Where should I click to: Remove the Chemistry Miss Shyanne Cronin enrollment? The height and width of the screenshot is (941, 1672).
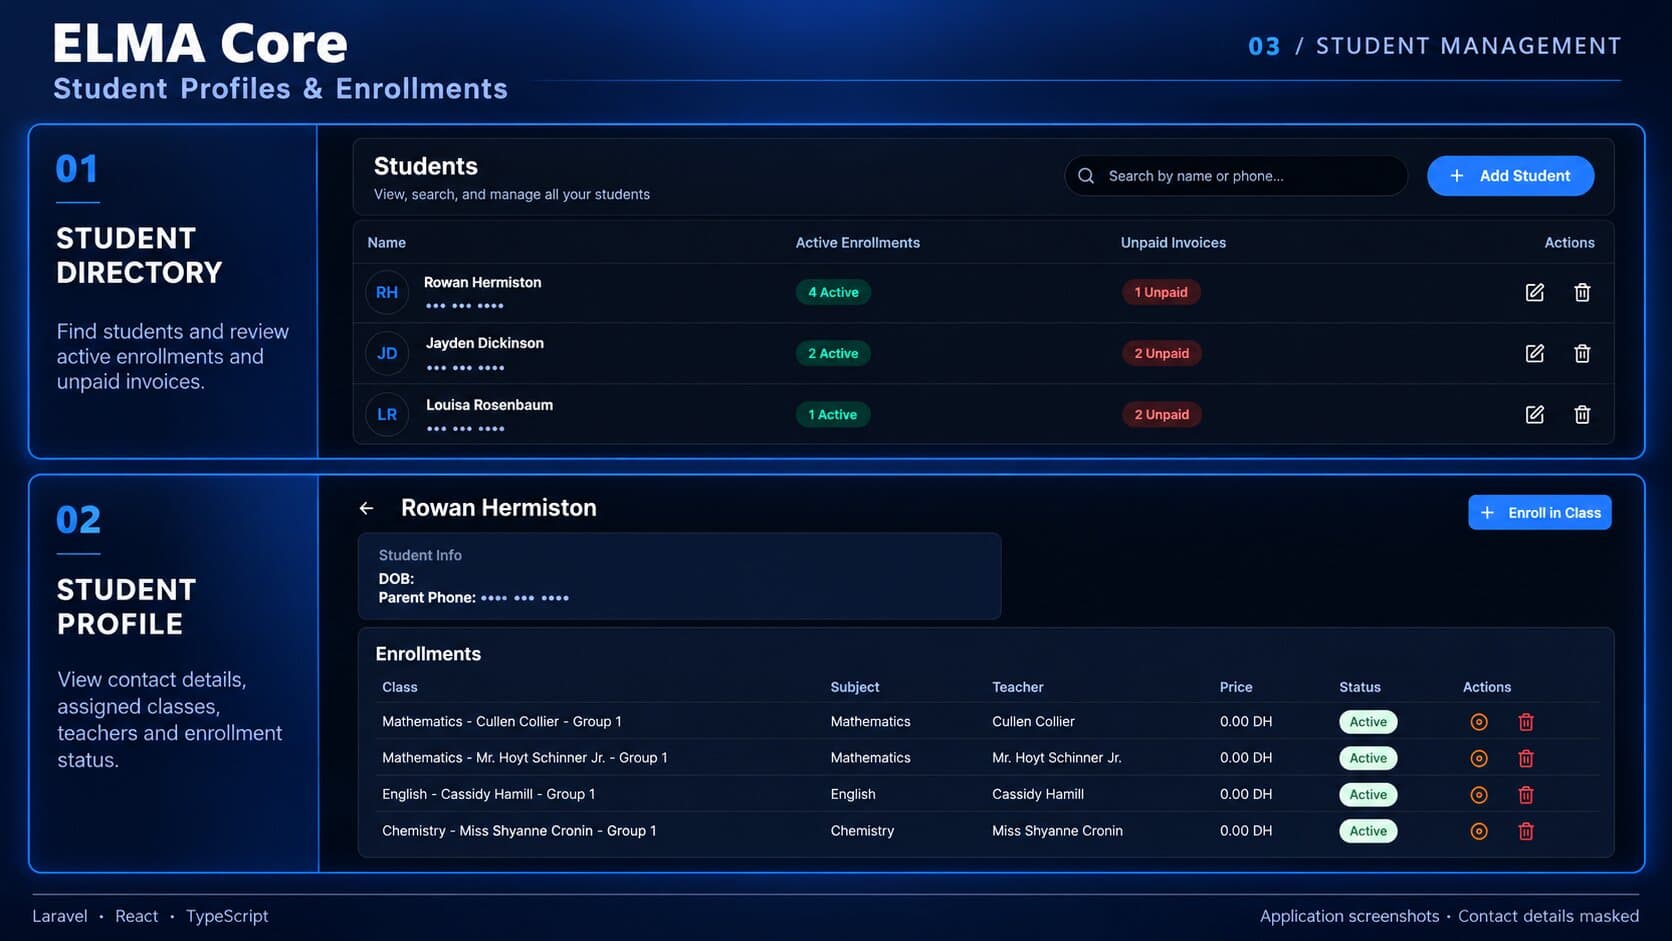coord(1526,831)
